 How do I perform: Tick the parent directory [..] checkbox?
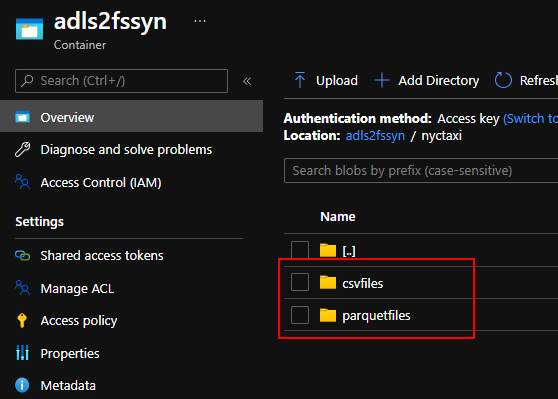300,250
